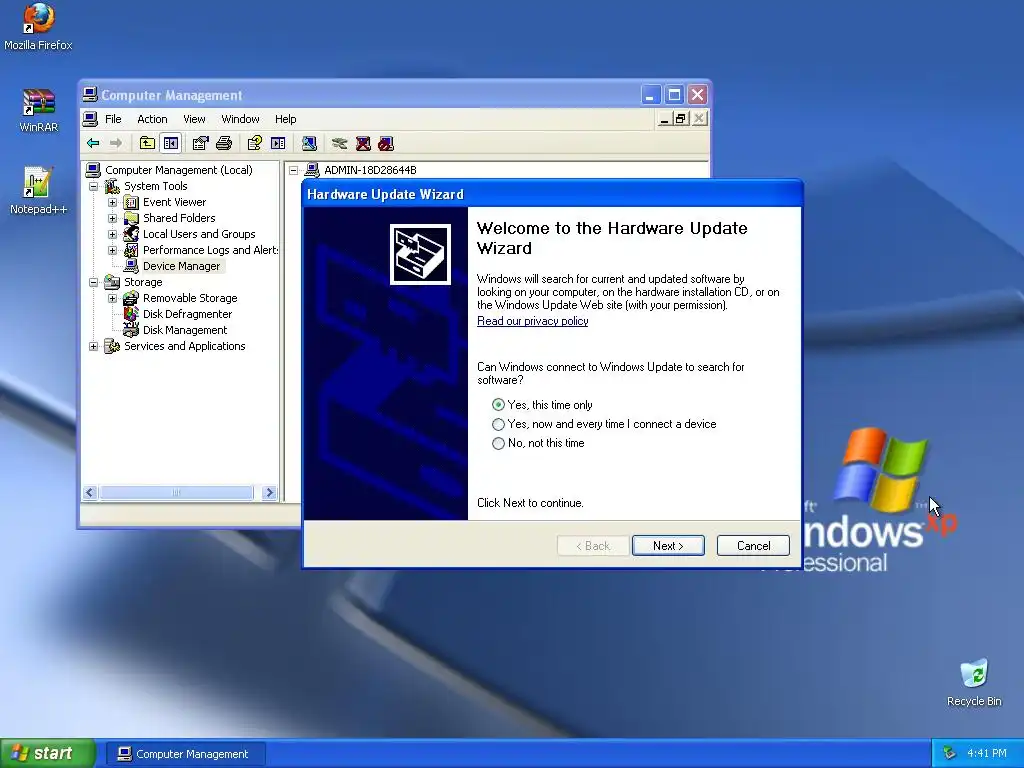Image resolution: width=1024 pixels, height=768 pixels.
Task: Expand Services and Applications node
Action: [x=93, y=346]
